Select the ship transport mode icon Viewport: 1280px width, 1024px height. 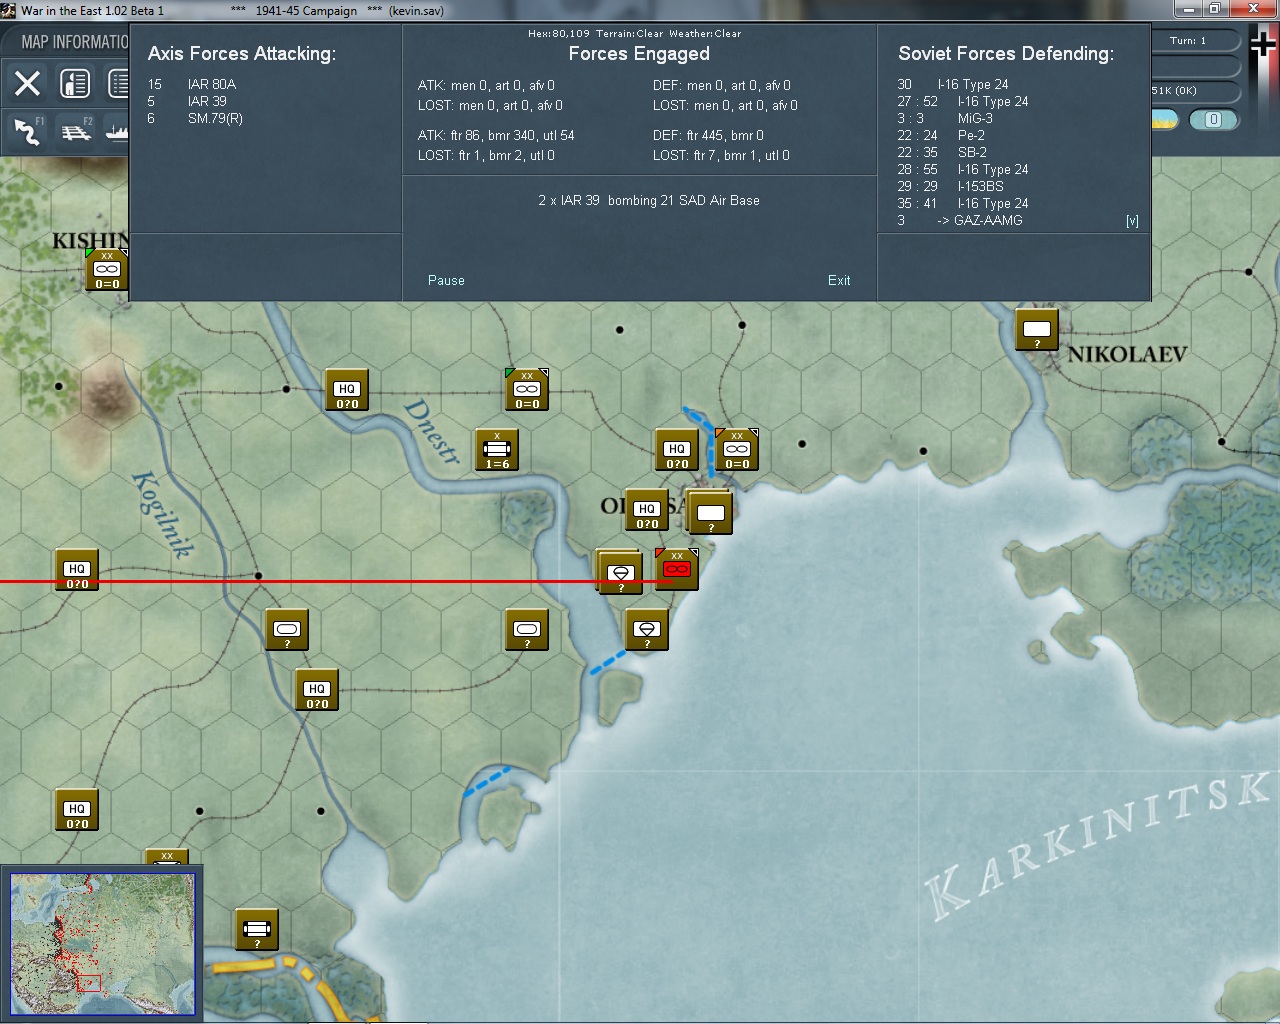point(118,131)
